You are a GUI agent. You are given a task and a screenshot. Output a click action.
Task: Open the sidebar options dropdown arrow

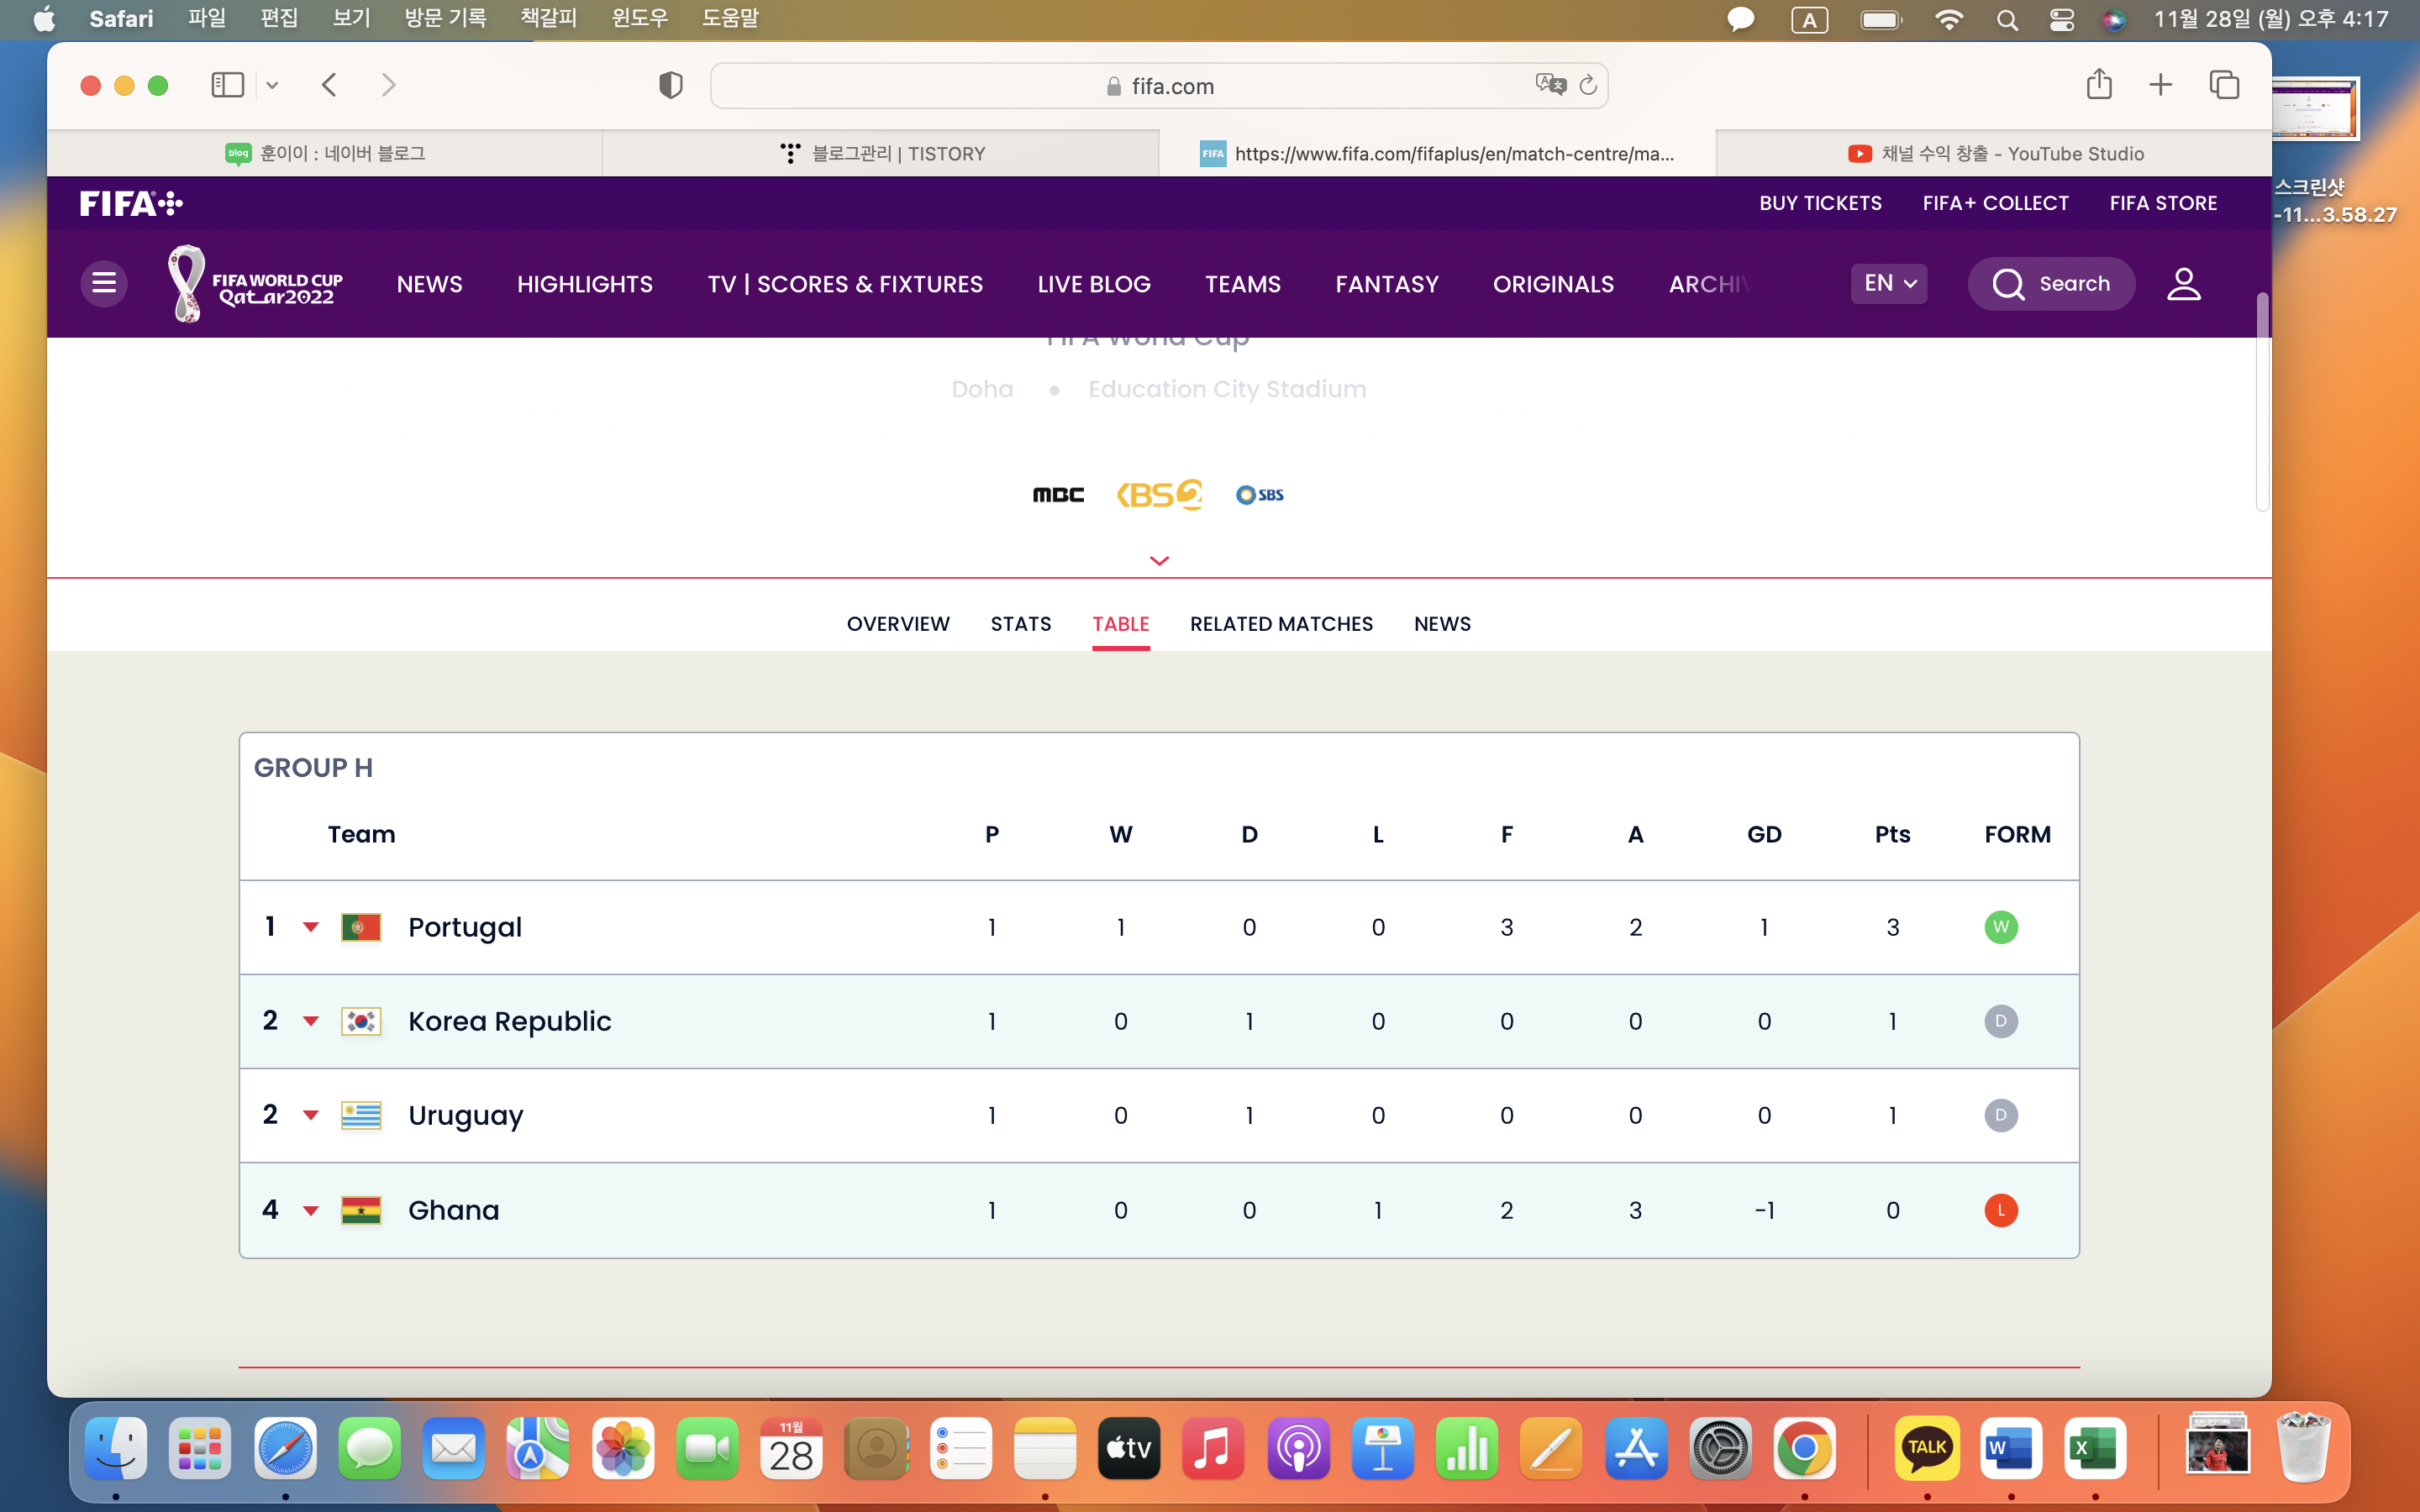[x=272, y=85]
